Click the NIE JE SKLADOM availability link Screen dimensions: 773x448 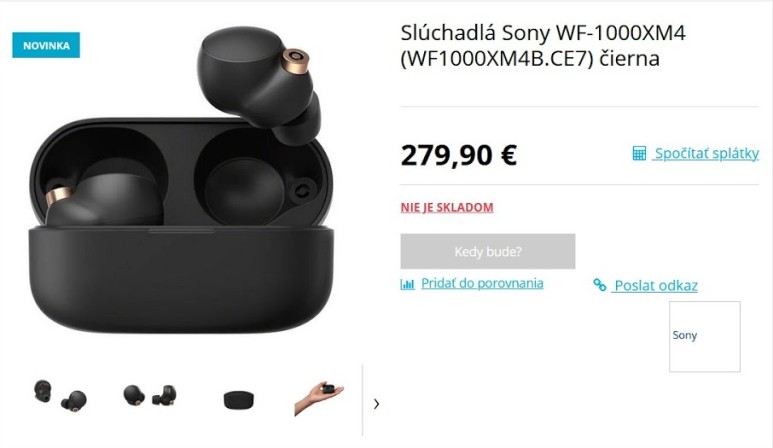coord(447,207)
